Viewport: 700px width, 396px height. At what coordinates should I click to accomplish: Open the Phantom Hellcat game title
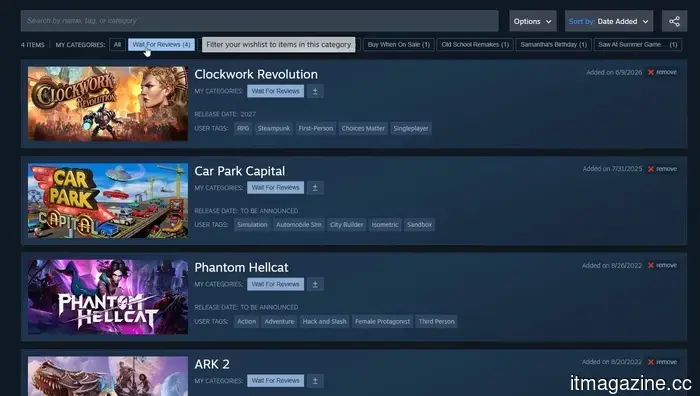(x=241, y=267)
